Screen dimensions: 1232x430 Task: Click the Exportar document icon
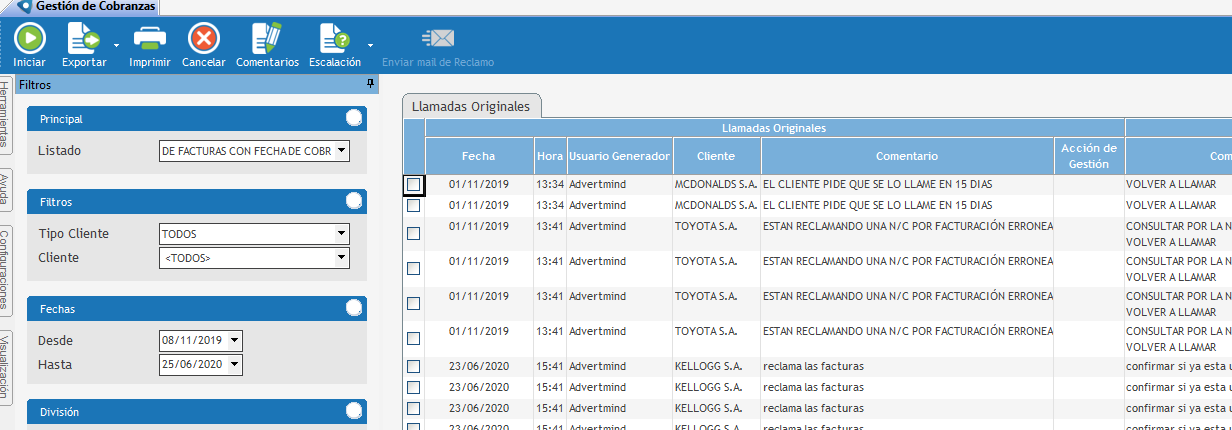pos(83,39)
